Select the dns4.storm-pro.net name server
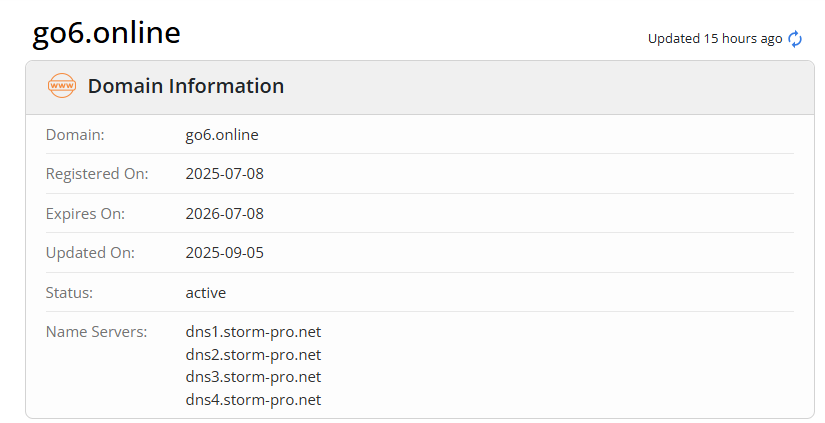This screenshot has height=423, width=825. [253, 400]
